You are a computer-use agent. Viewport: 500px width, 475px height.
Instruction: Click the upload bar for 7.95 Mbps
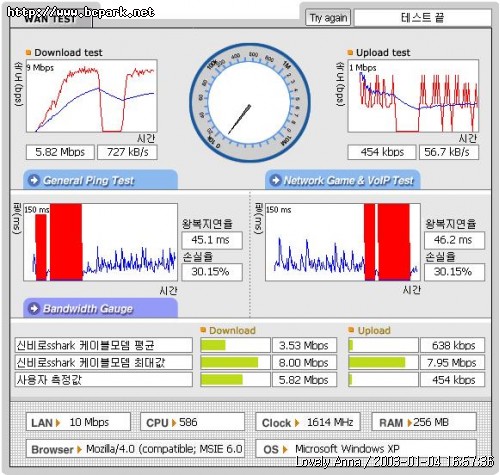[x=383, y=362]
